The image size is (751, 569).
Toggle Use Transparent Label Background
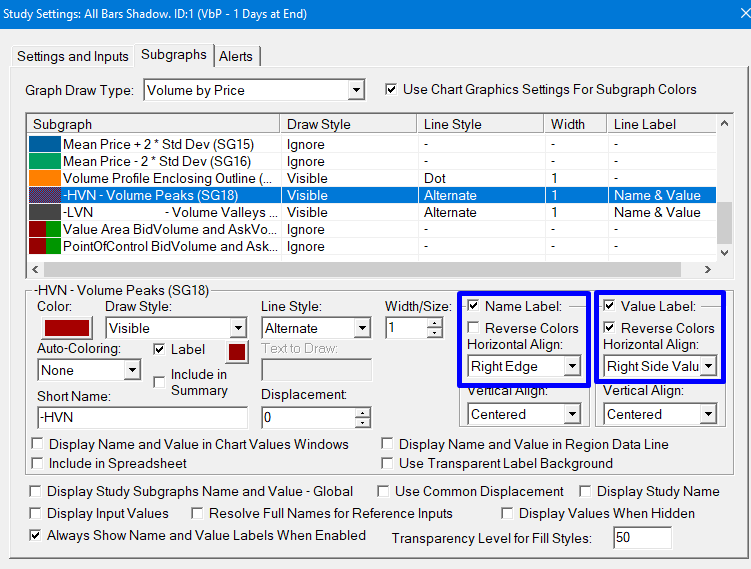point(388,463)
